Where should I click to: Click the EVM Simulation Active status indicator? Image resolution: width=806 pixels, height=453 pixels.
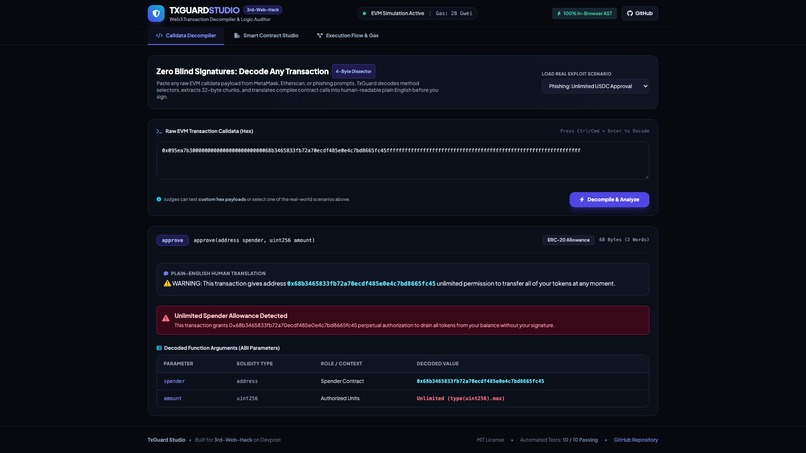click(393, 13)
